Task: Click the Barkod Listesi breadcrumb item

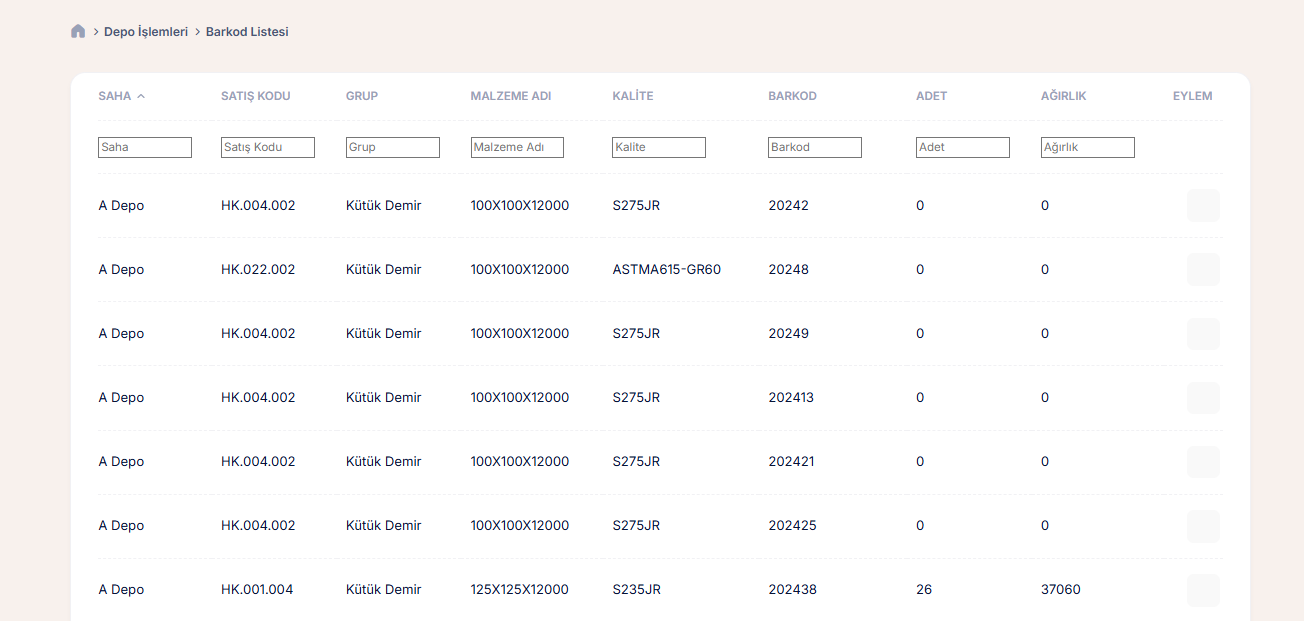Action: tap(247, 32)
